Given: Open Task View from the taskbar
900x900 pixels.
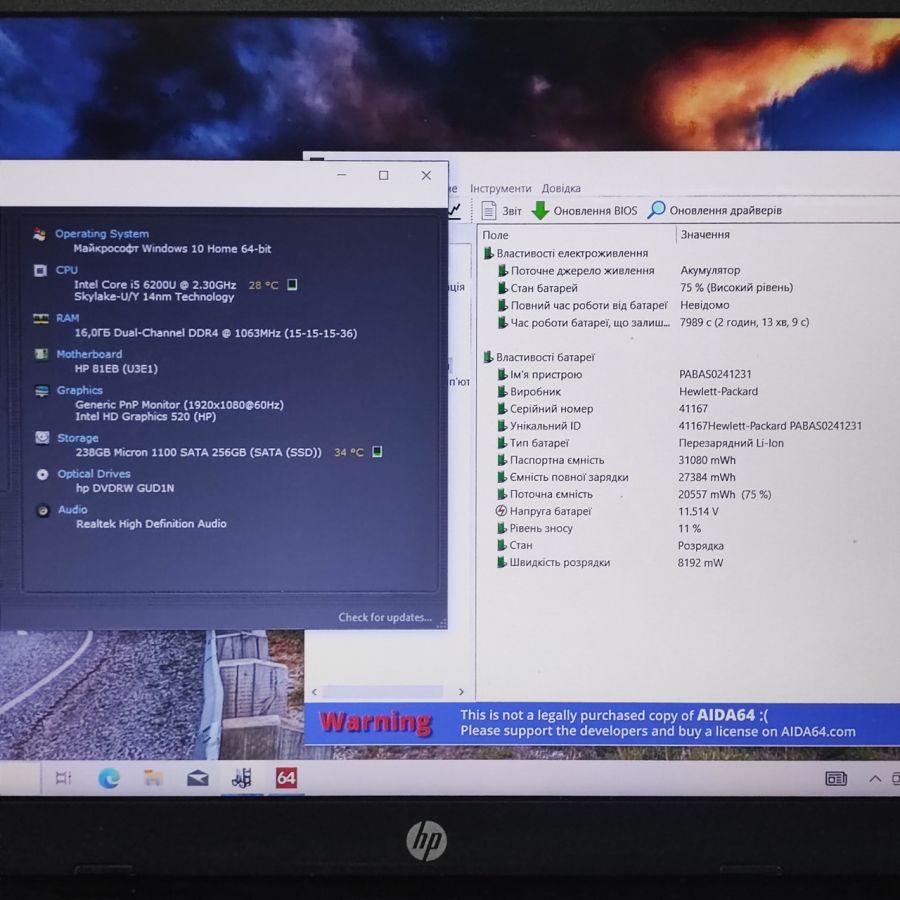Looking at the screenshot, I should click(x=63, y=778).
